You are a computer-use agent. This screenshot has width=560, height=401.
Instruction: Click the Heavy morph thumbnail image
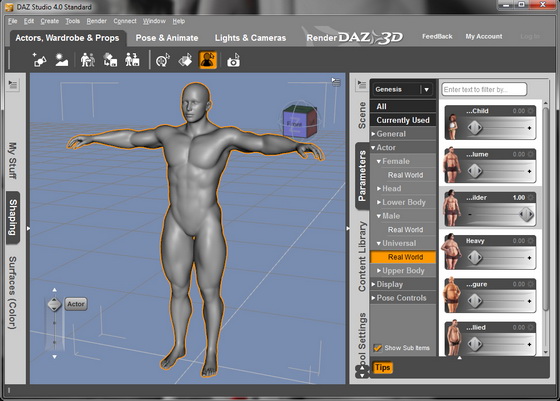coord(452,251)
